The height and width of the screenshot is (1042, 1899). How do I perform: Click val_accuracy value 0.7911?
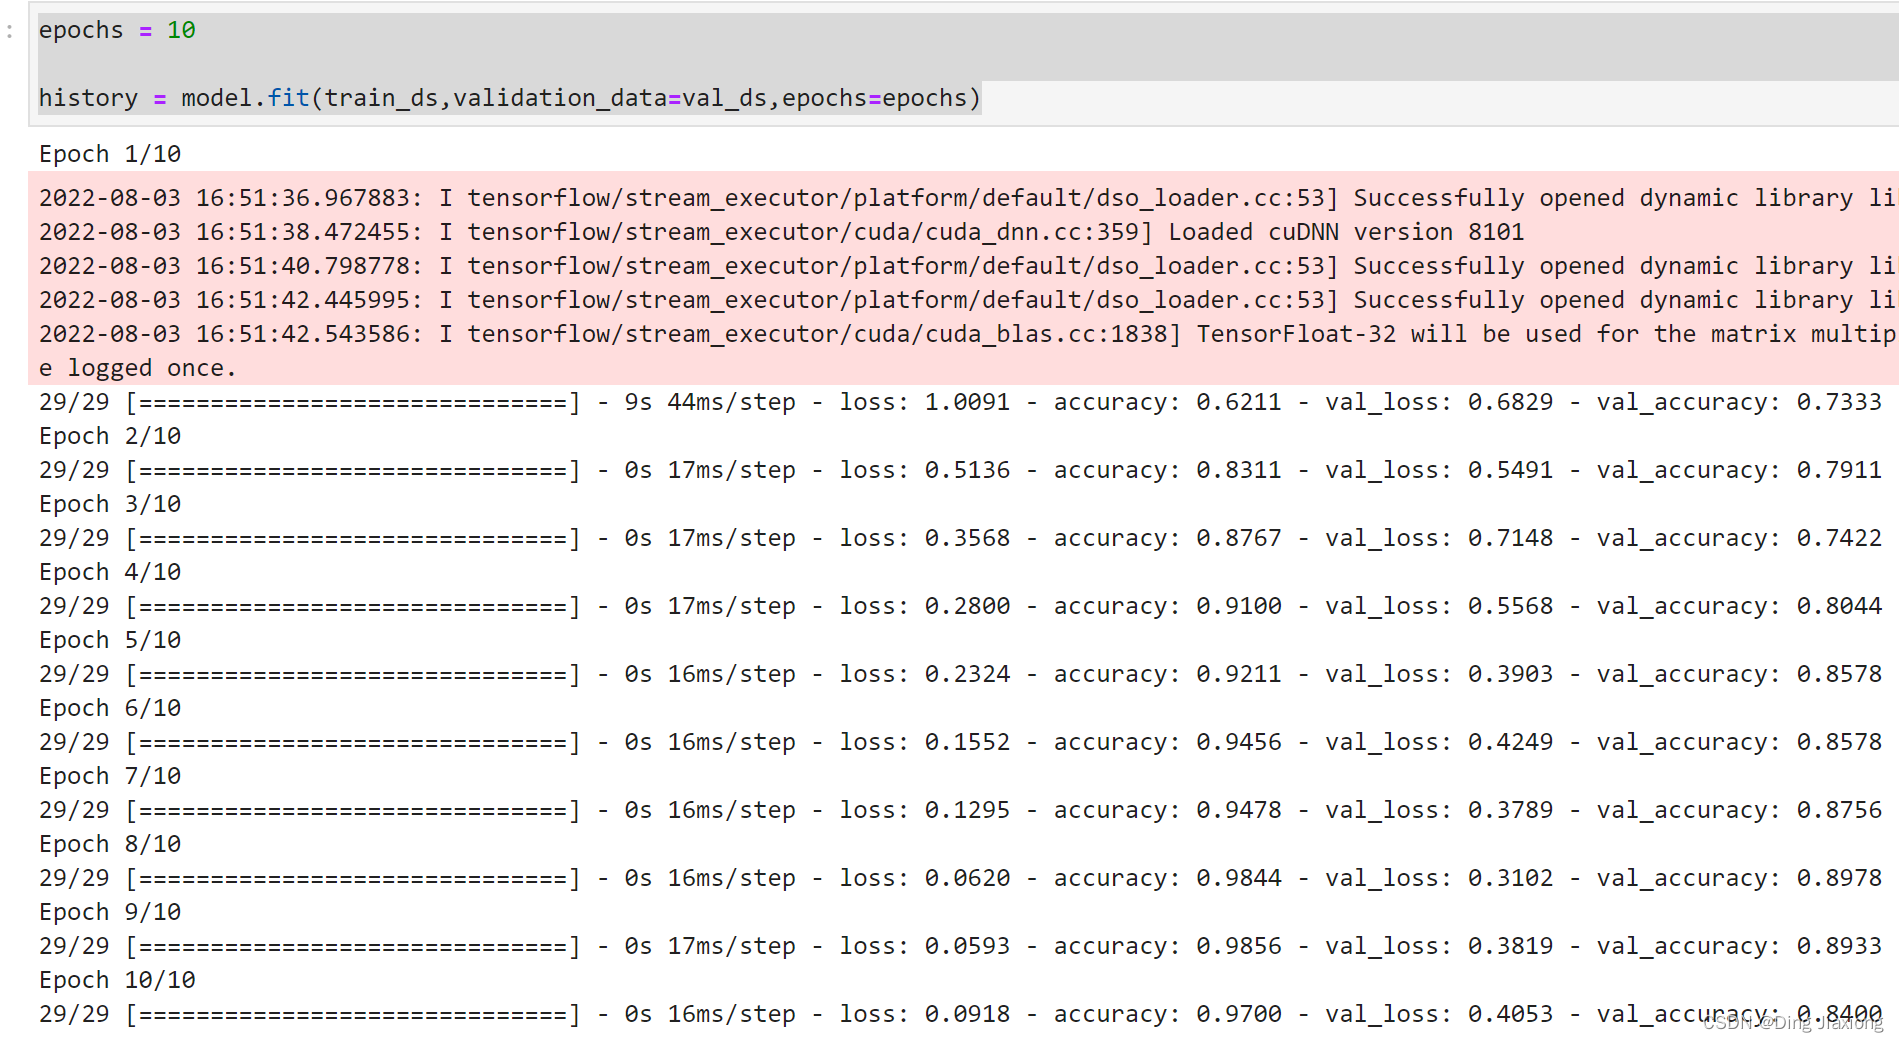(1839, 470)
